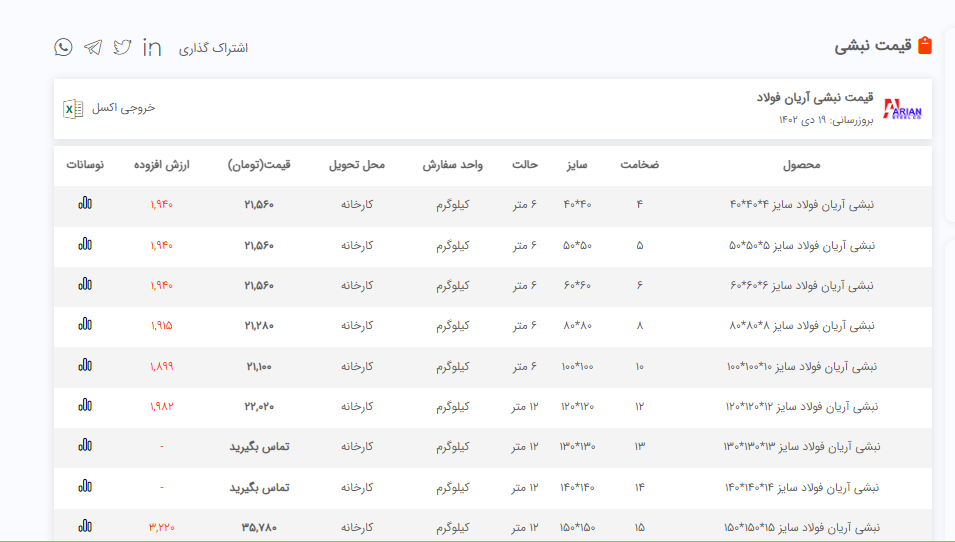This screenshot has height=542, width=955.
Task: Show fluctuation chart for size 60*60*6 row
Action: (x=85, y=285)
